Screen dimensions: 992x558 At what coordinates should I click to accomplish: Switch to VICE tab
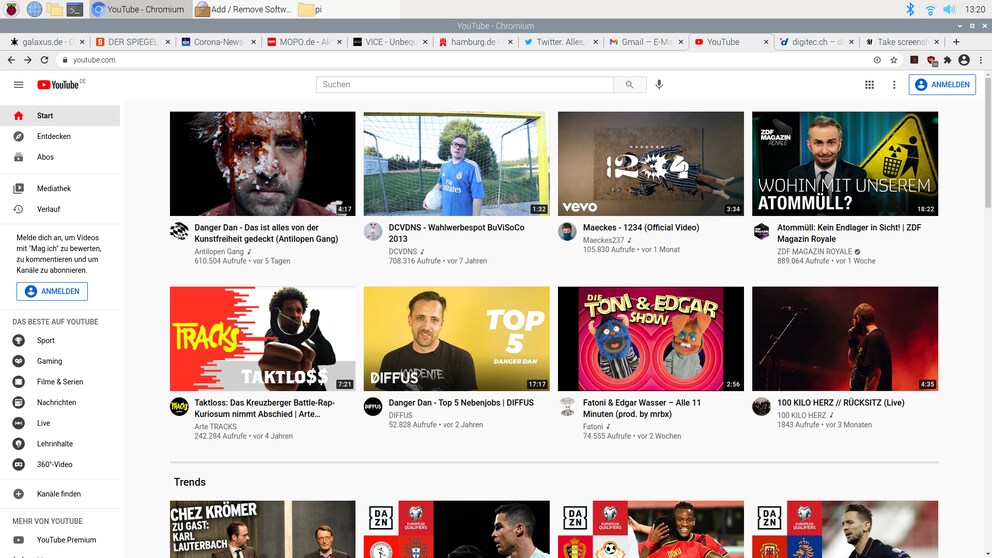390,42
